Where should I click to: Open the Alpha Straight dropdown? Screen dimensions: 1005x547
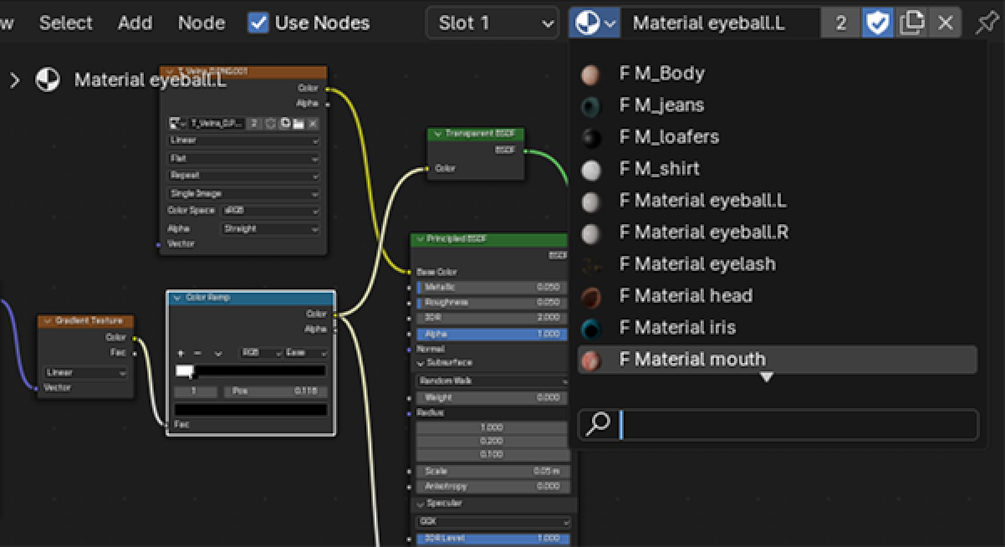(270, 229)
